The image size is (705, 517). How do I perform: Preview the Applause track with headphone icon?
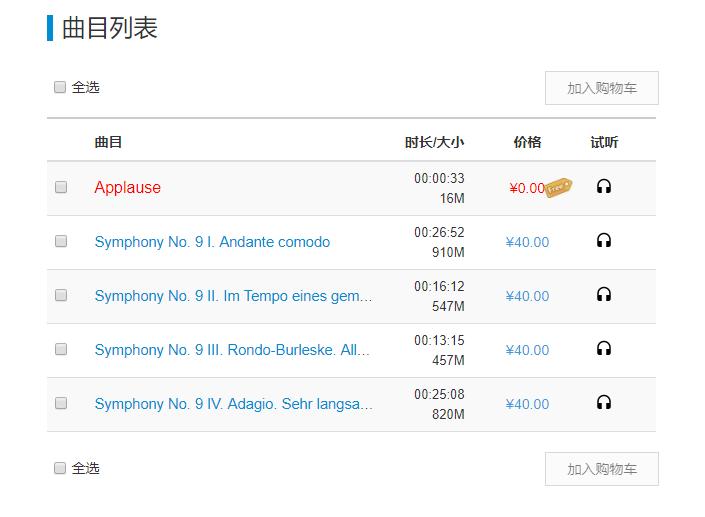603,186
